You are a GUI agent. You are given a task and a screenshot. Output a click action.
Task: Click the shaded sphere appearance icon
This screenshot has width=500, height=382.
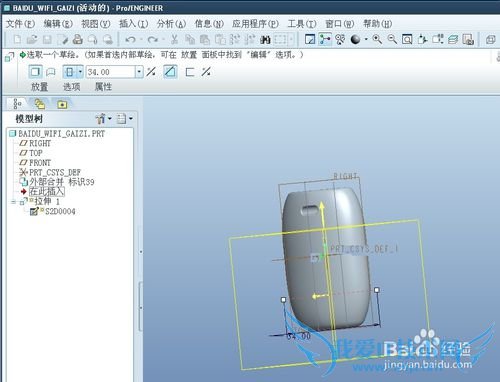356,40
